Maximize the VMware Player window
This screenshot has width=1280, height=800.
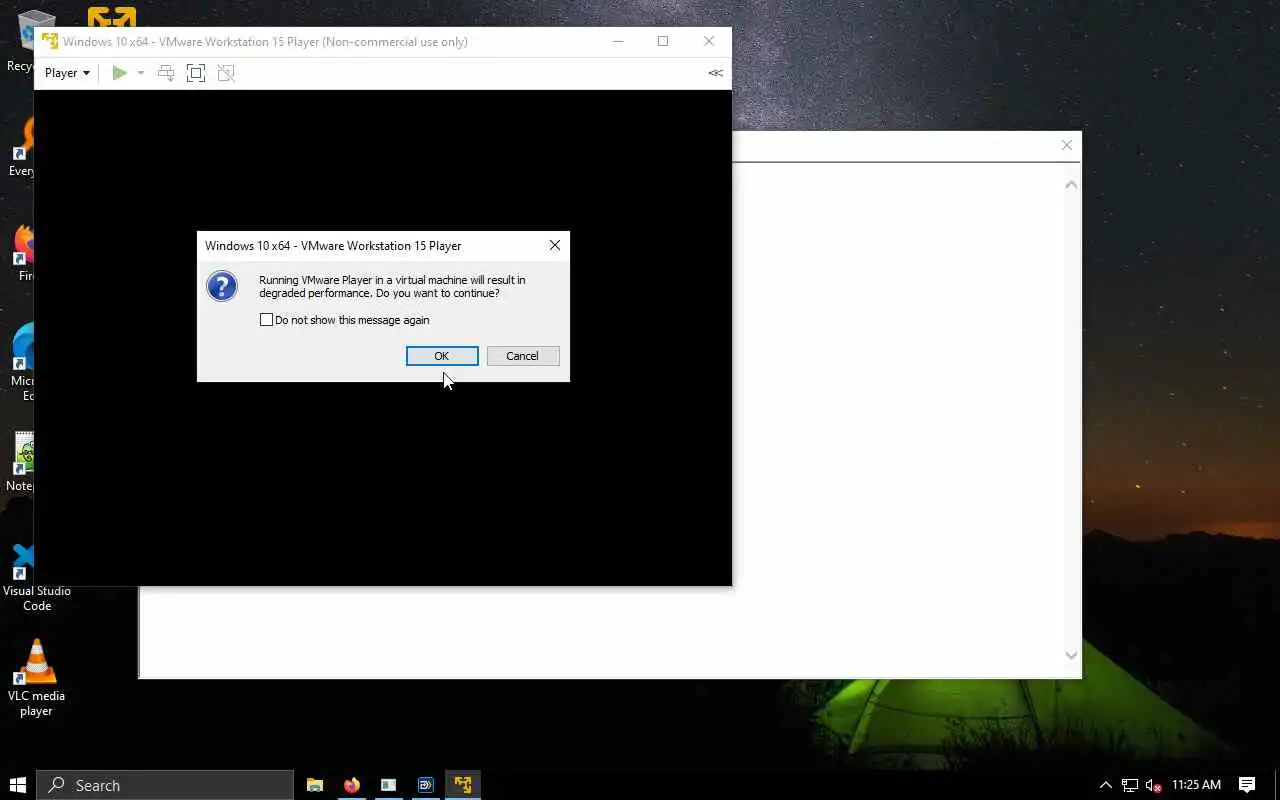[x=663, y=41]
